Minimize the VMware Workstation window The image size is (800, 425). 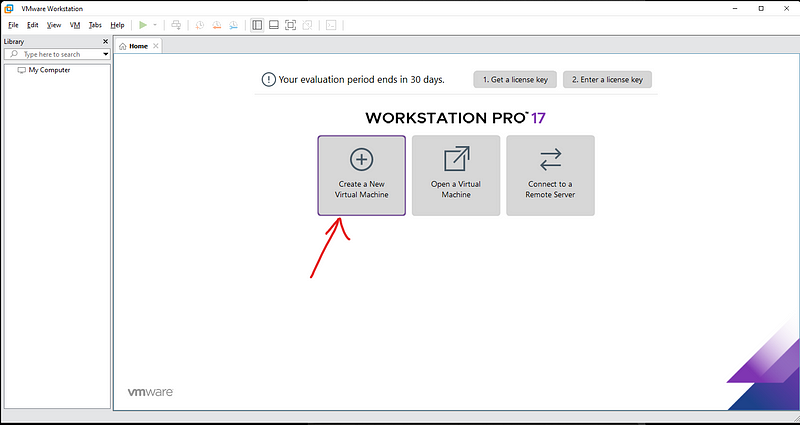tap(735, 9)
